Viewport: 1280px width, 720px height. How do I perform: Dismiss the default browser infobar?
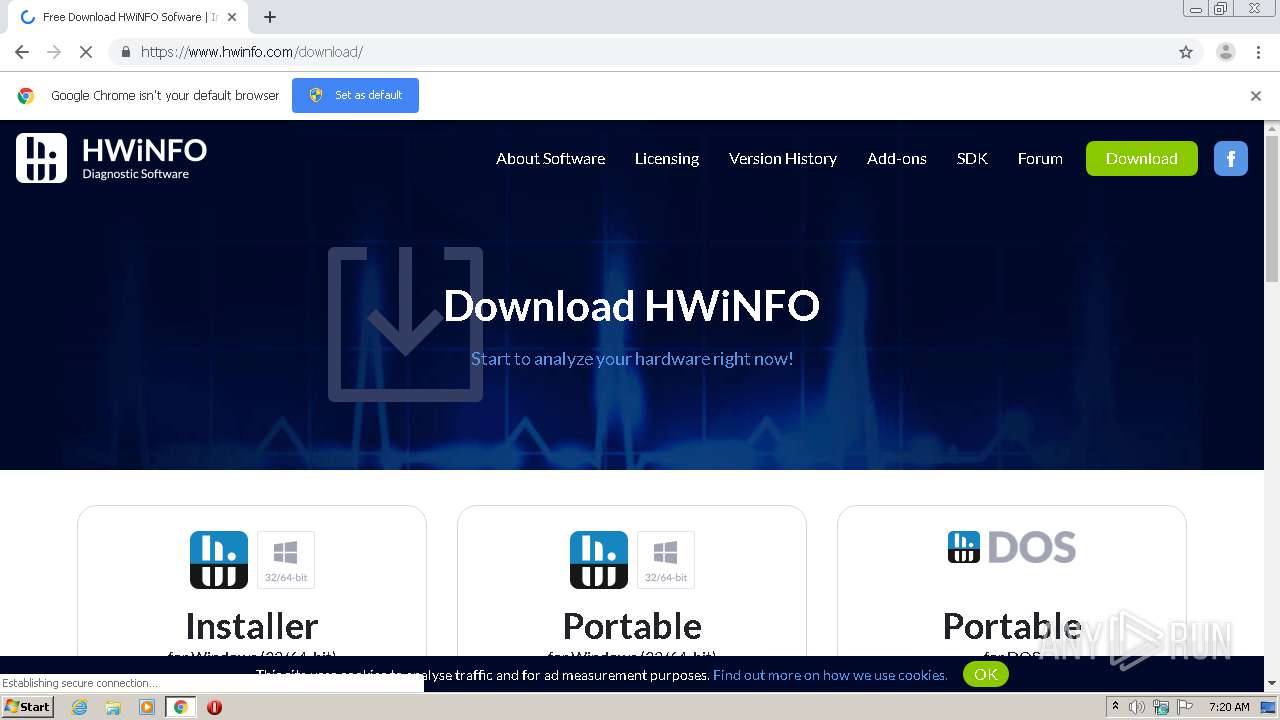tap(1256, 96)
